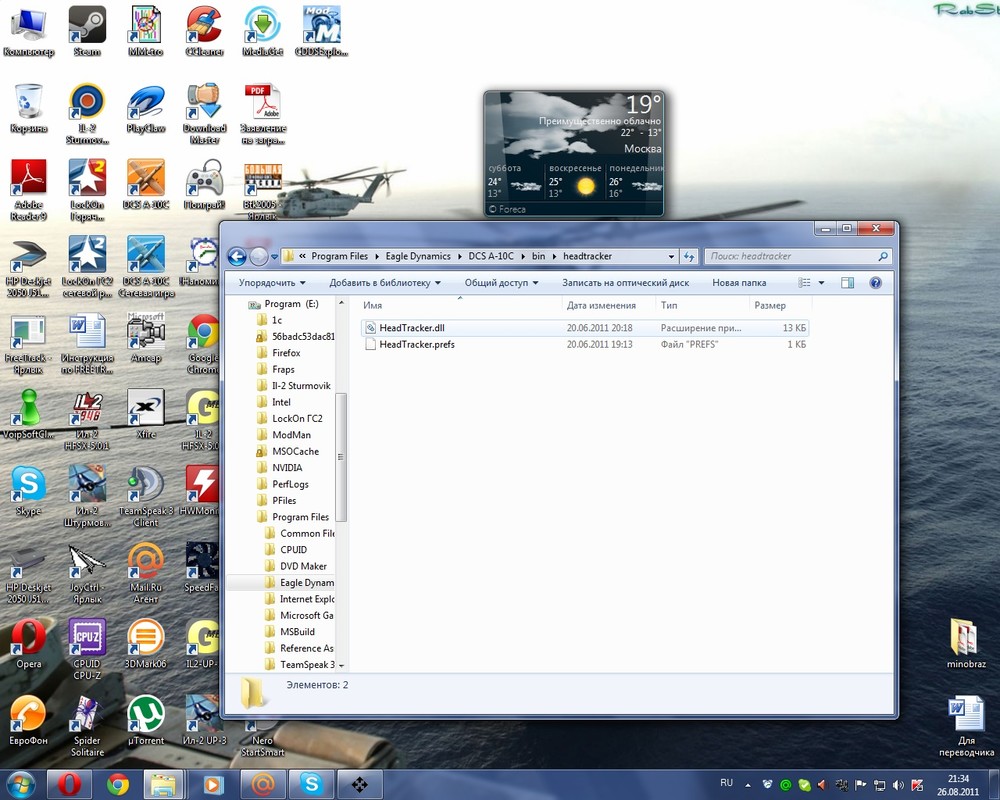Click the Поиск: headtracker search field
This screenshot has width=1000, height=800.
pyautogui.click(x=790, y=257)
